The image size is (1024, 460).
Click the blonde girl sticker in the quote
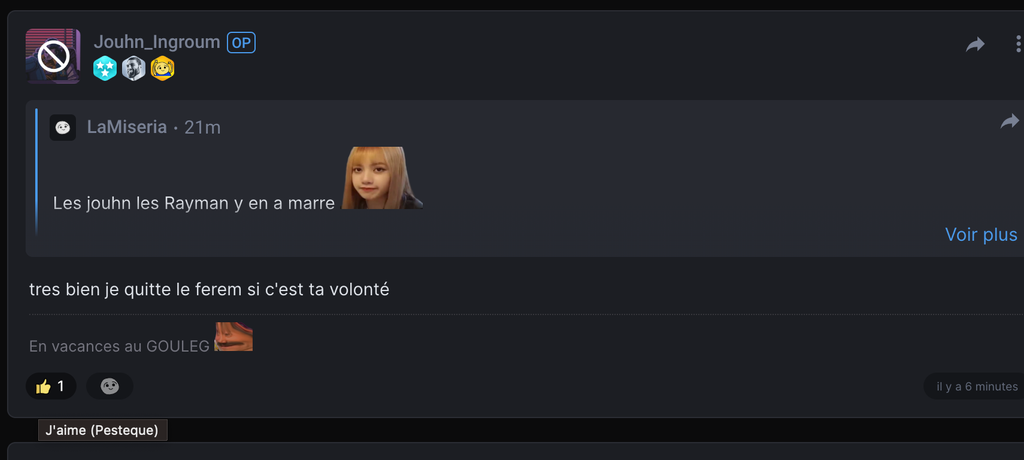pos(380,178)
